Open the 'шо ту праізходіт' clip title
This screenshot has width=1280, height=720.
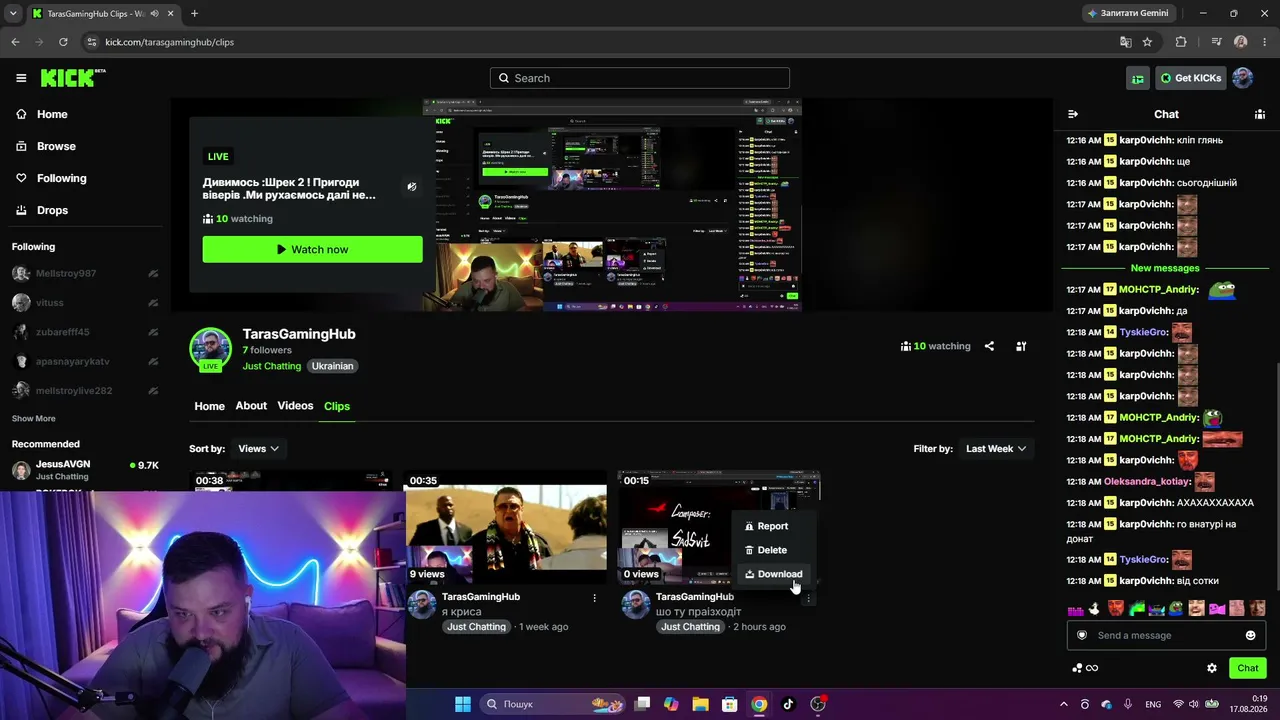pyautogui.click(x=699, y=612)
